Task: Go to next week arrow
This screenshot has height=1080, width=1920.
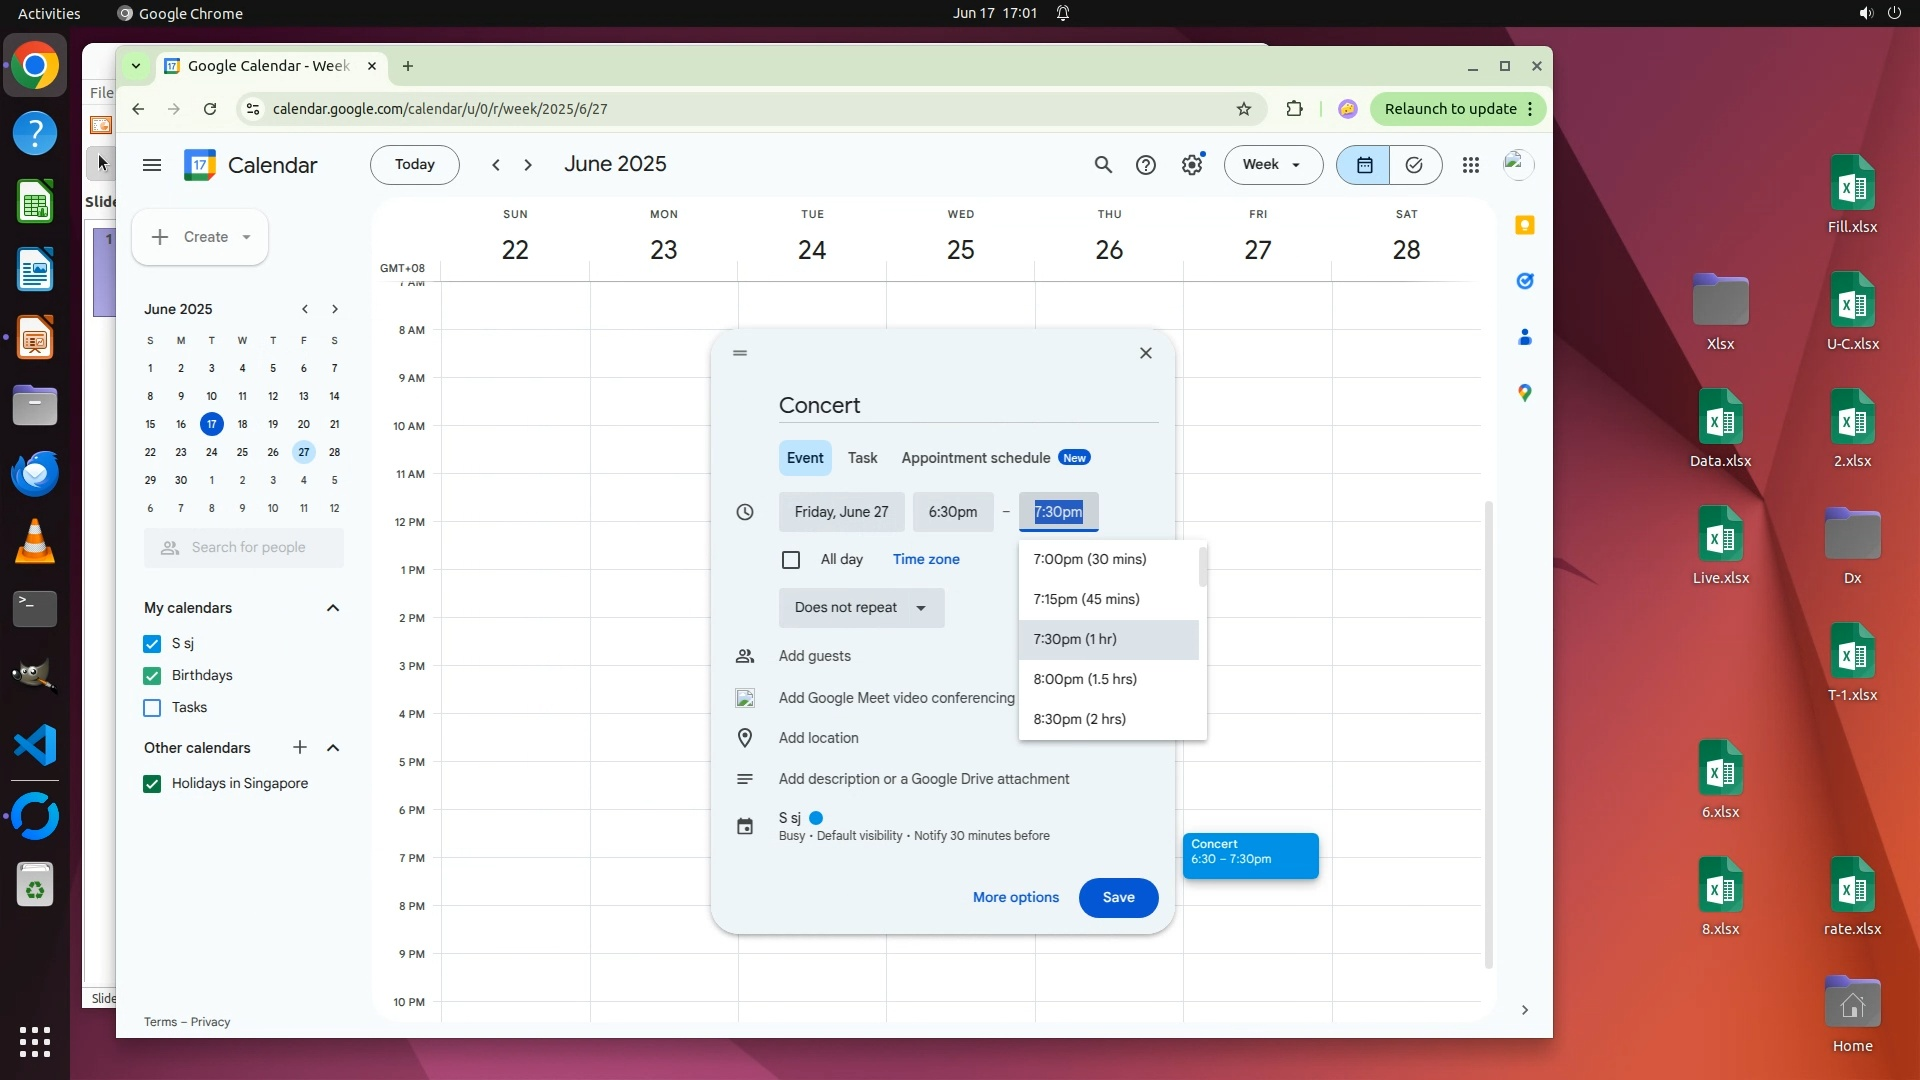Action: (528, 165)
